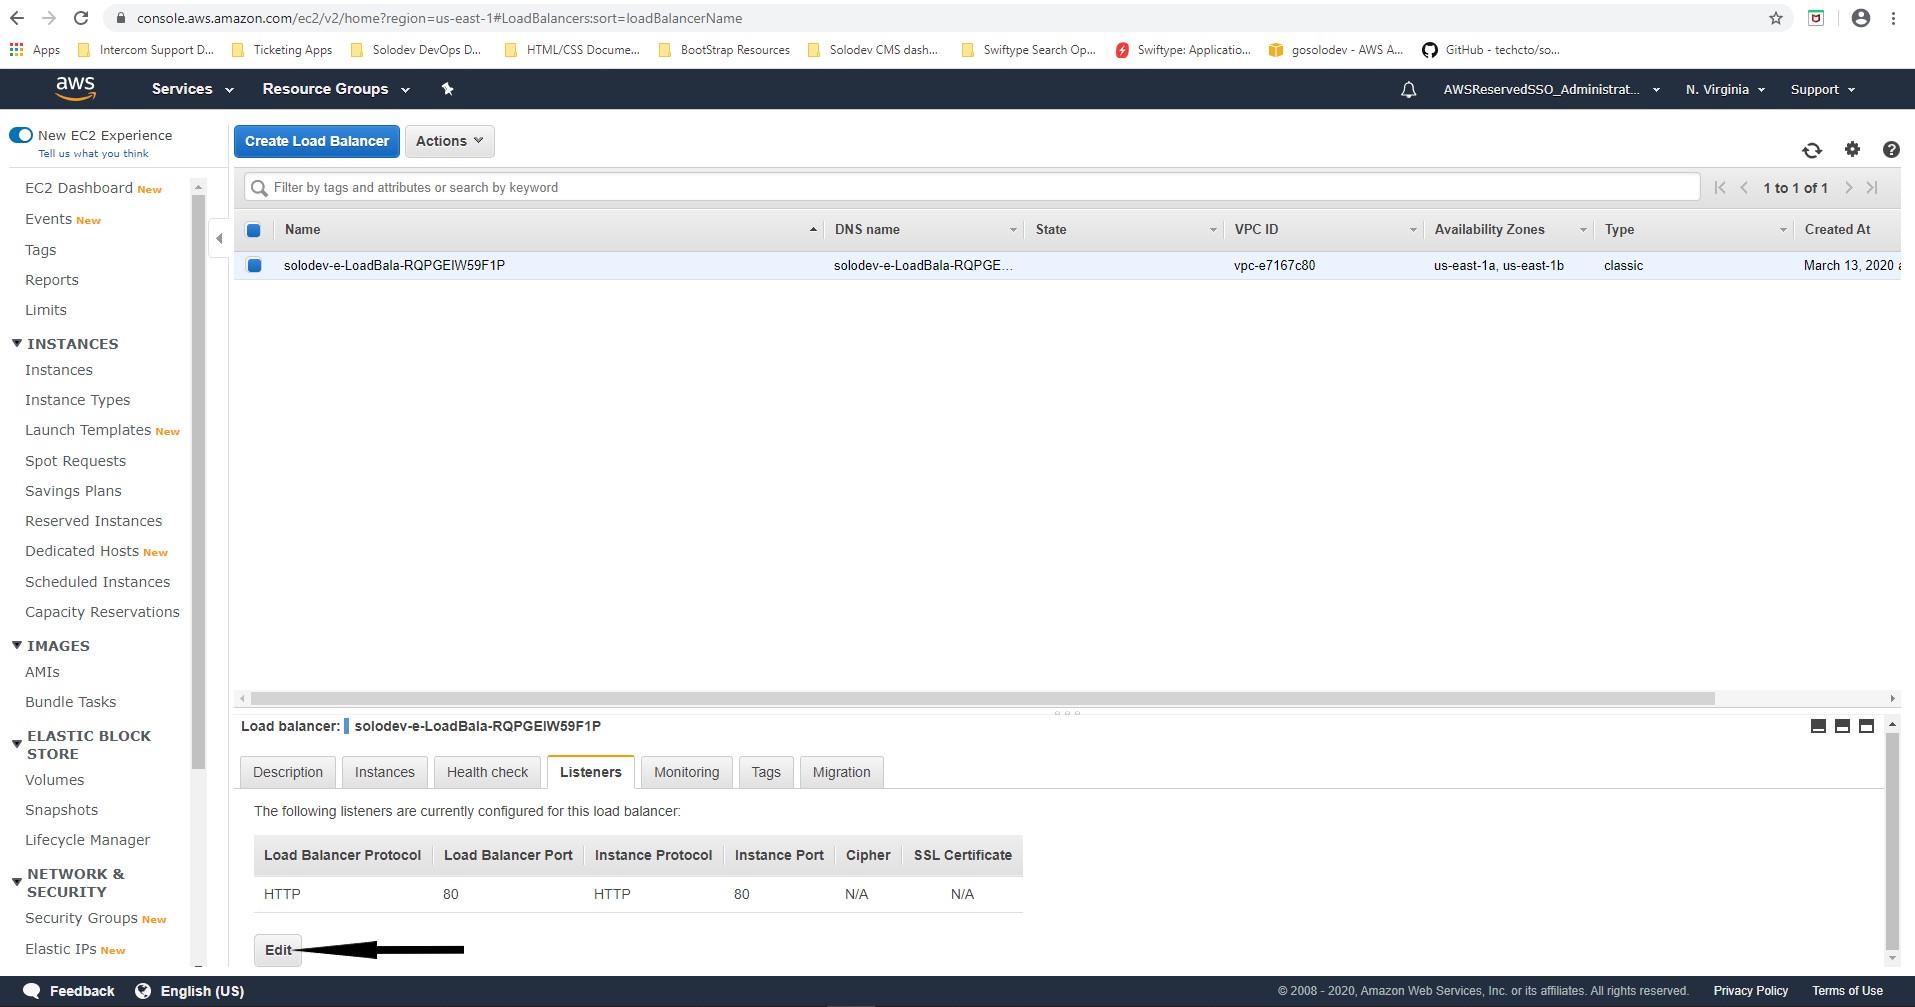Bookmark this page with star icon
The image size is (1915, 1007).
pos(1776,18)
